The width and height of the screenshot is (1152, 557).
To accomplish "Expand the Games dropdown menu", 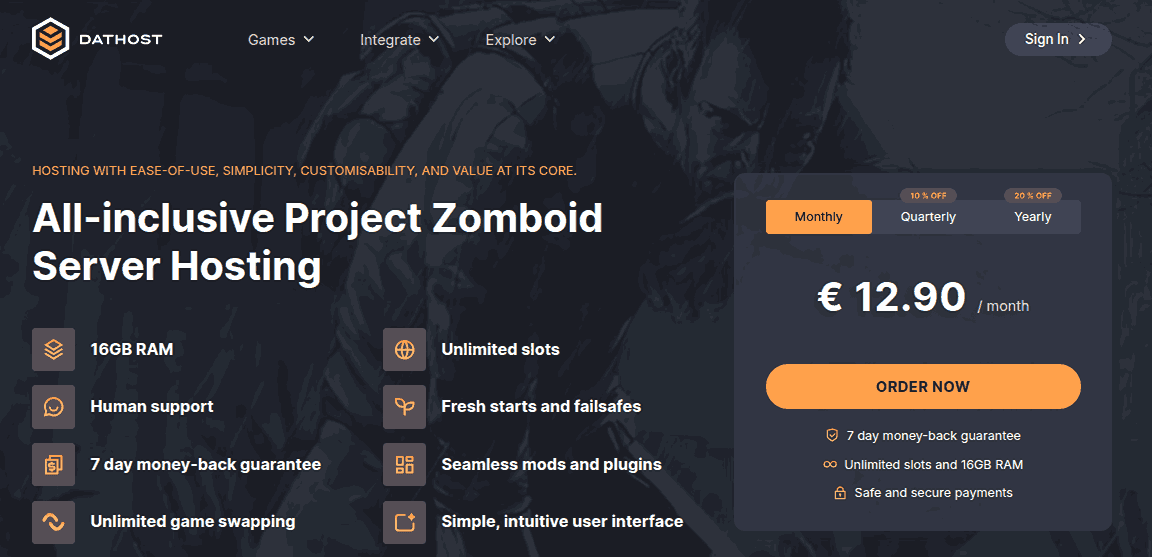I will click(x=281, y=40).
